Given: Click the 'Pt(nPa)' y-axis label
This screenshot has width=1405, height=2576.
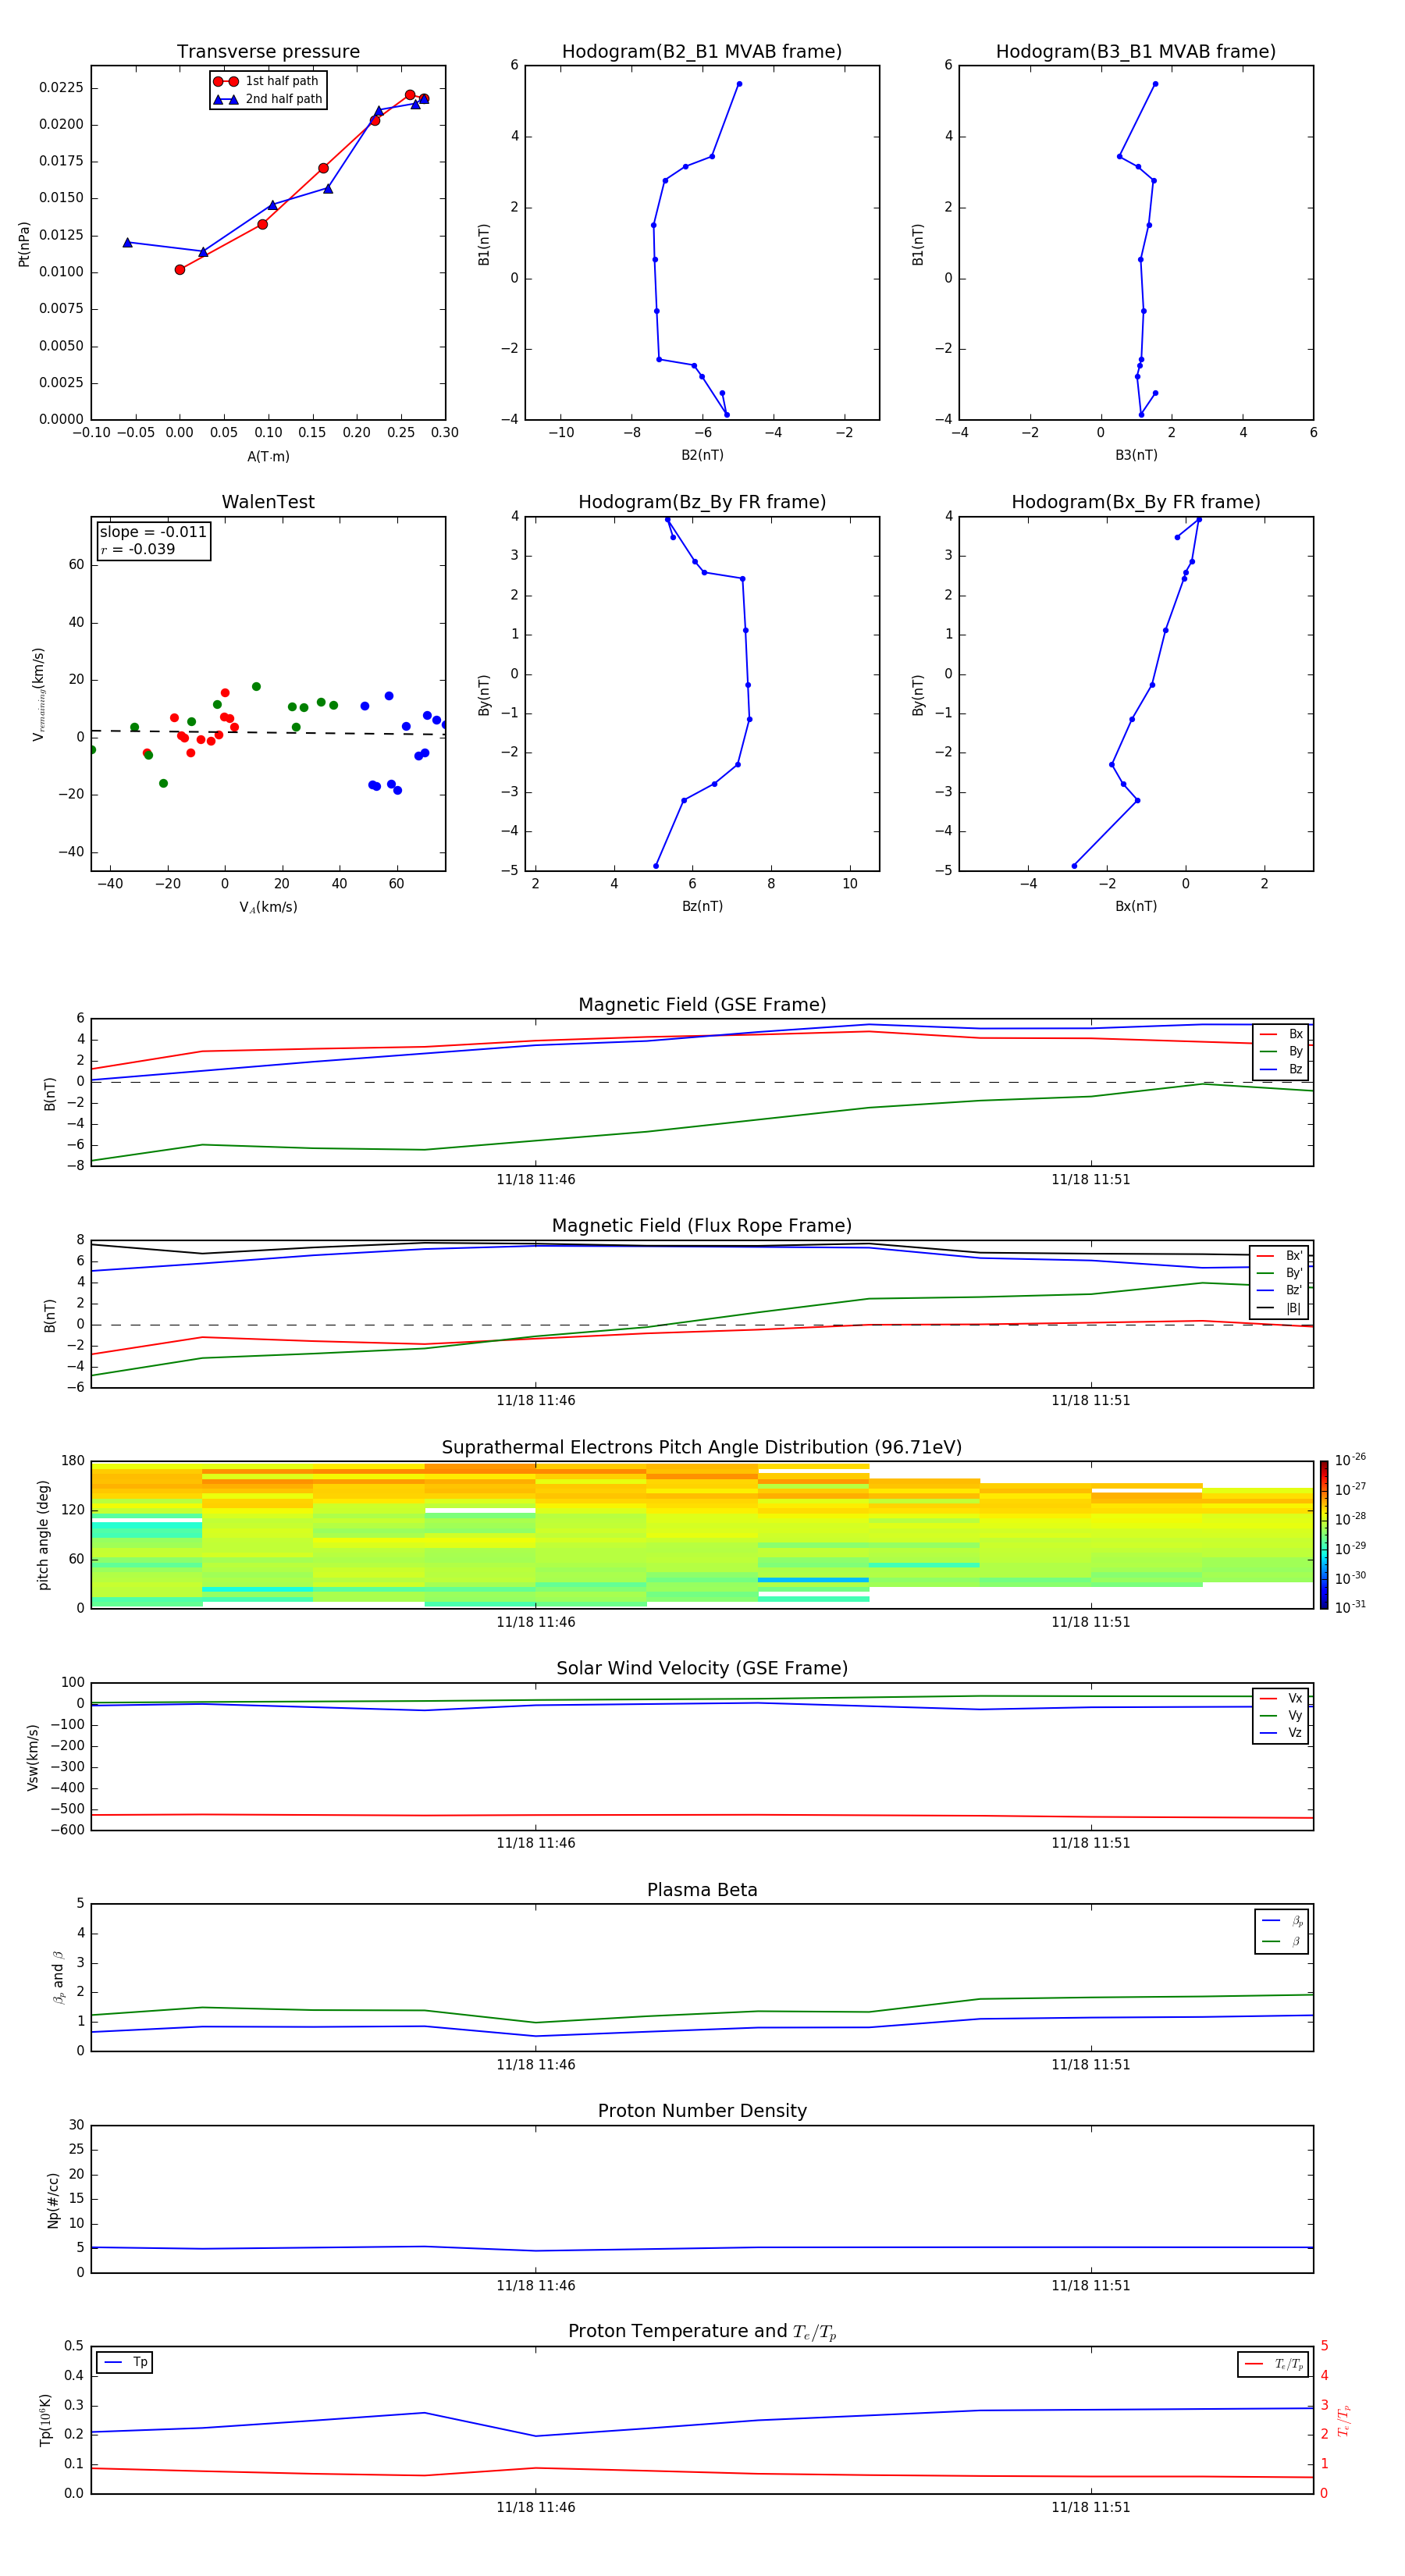Looking at the screenshot, I should click(24, 244).
